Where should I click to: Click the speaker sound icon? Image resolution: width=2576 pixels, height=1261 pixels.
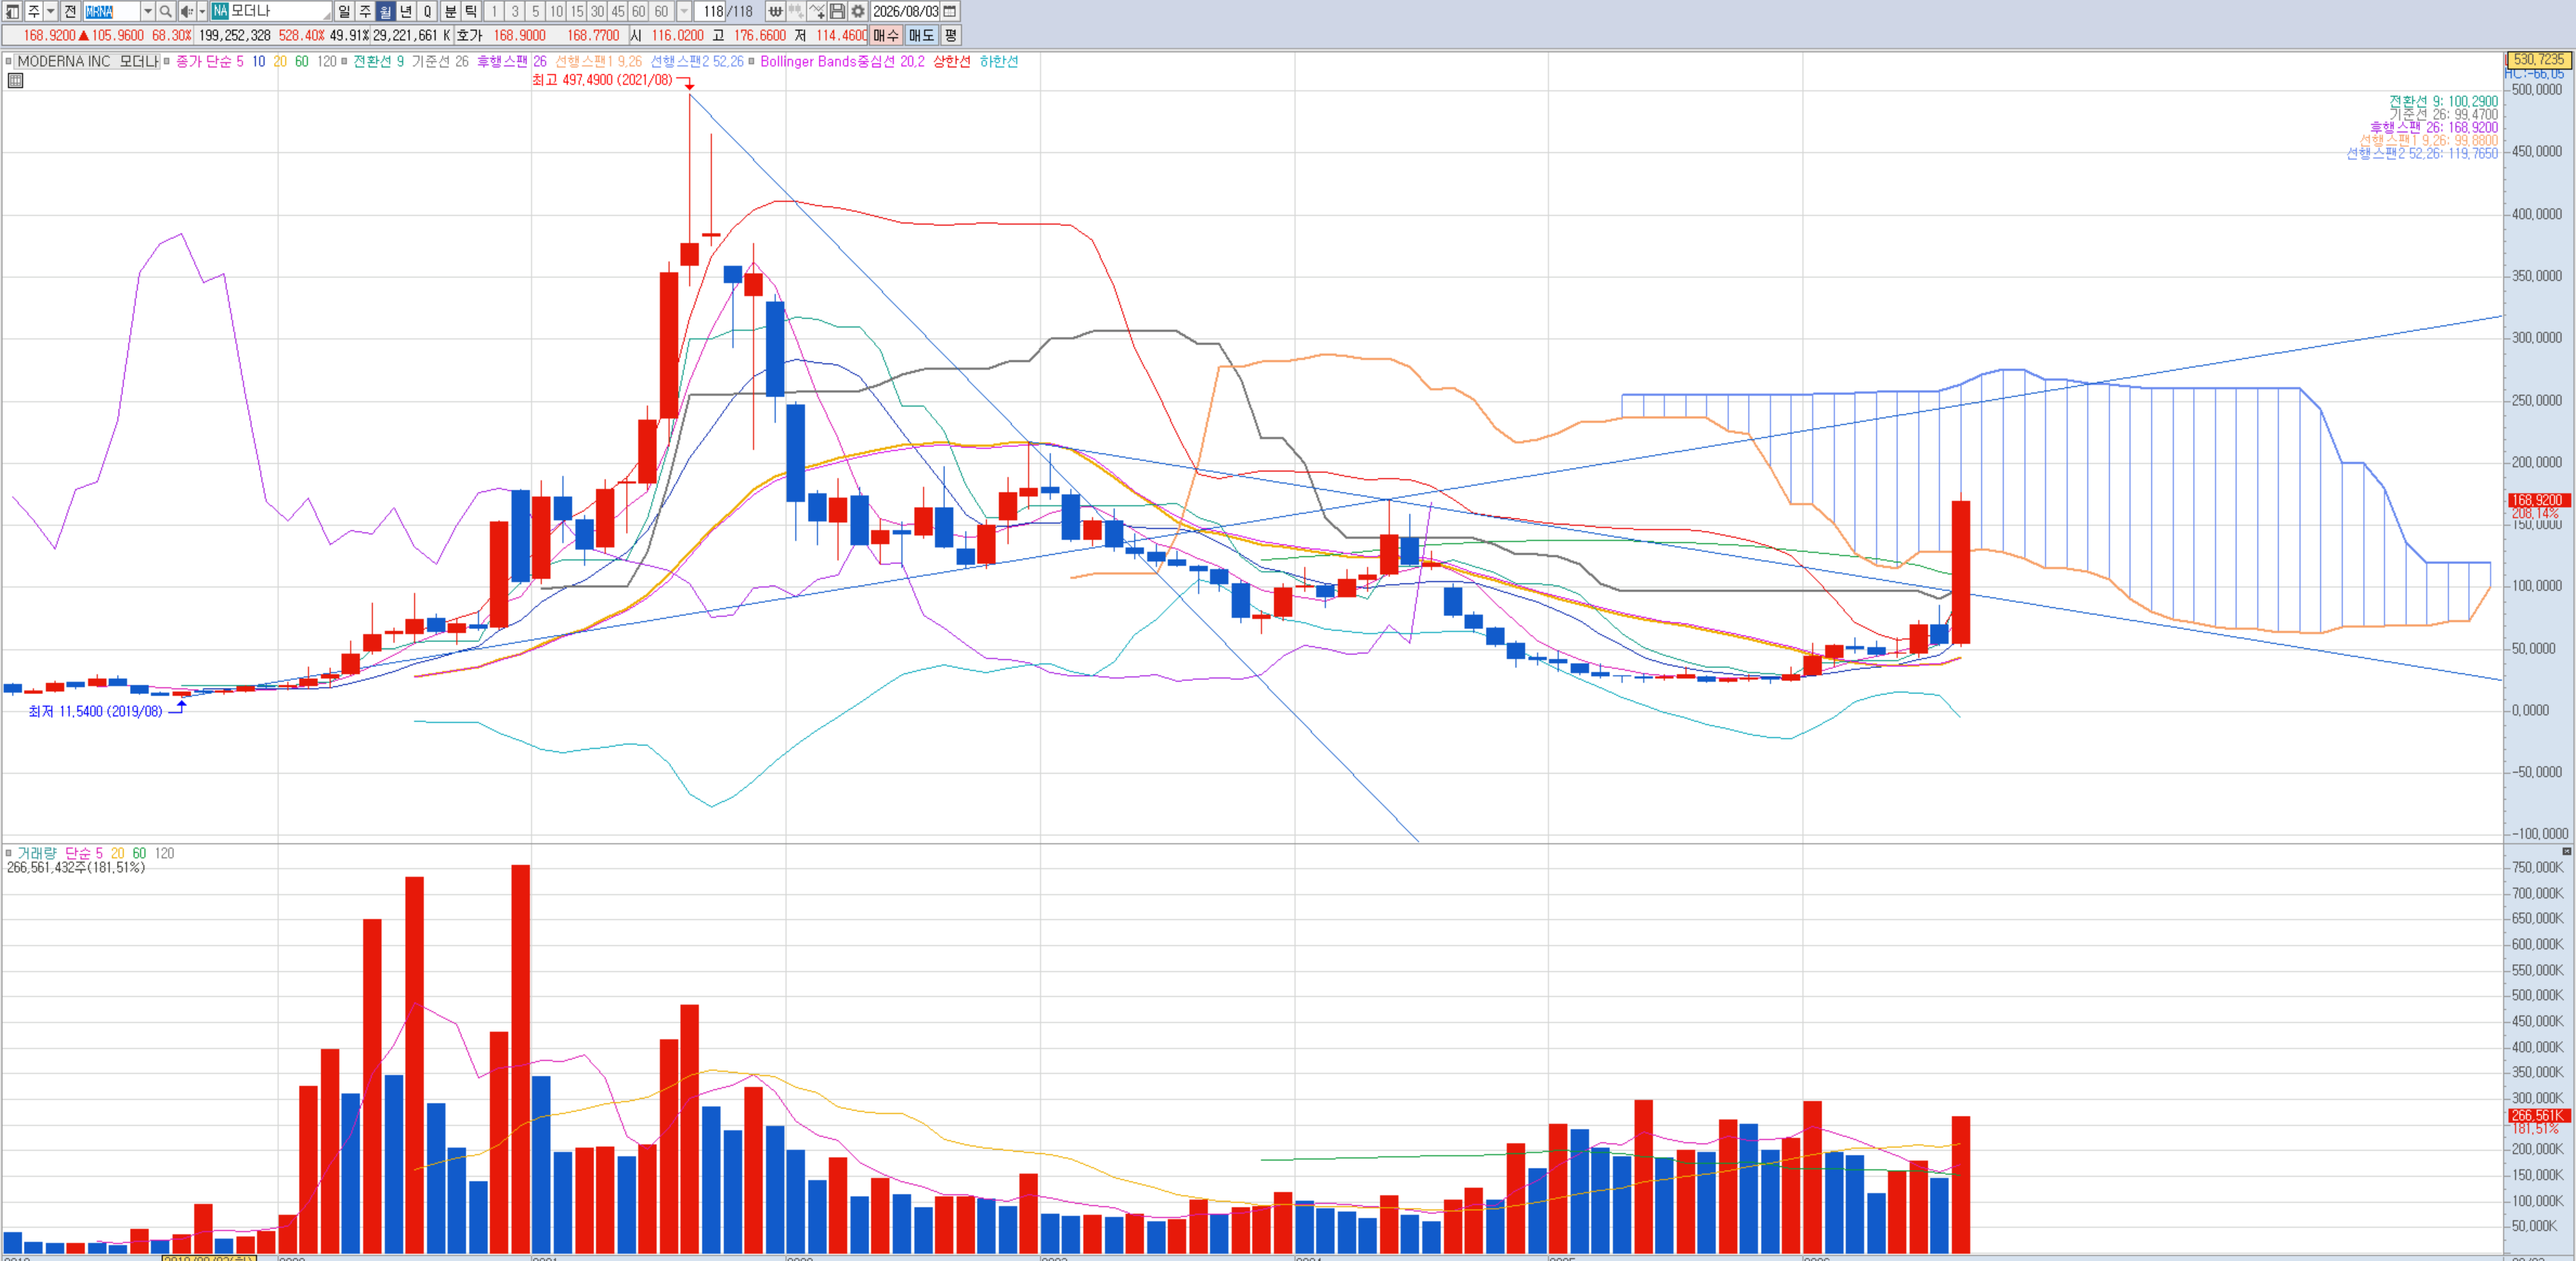pos(186,11)
